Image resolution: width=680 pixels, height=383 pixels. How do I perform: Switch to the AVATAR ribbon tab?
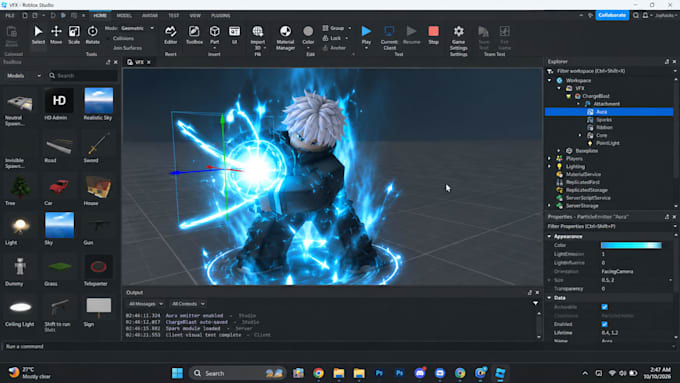click(x=150, y=16)
